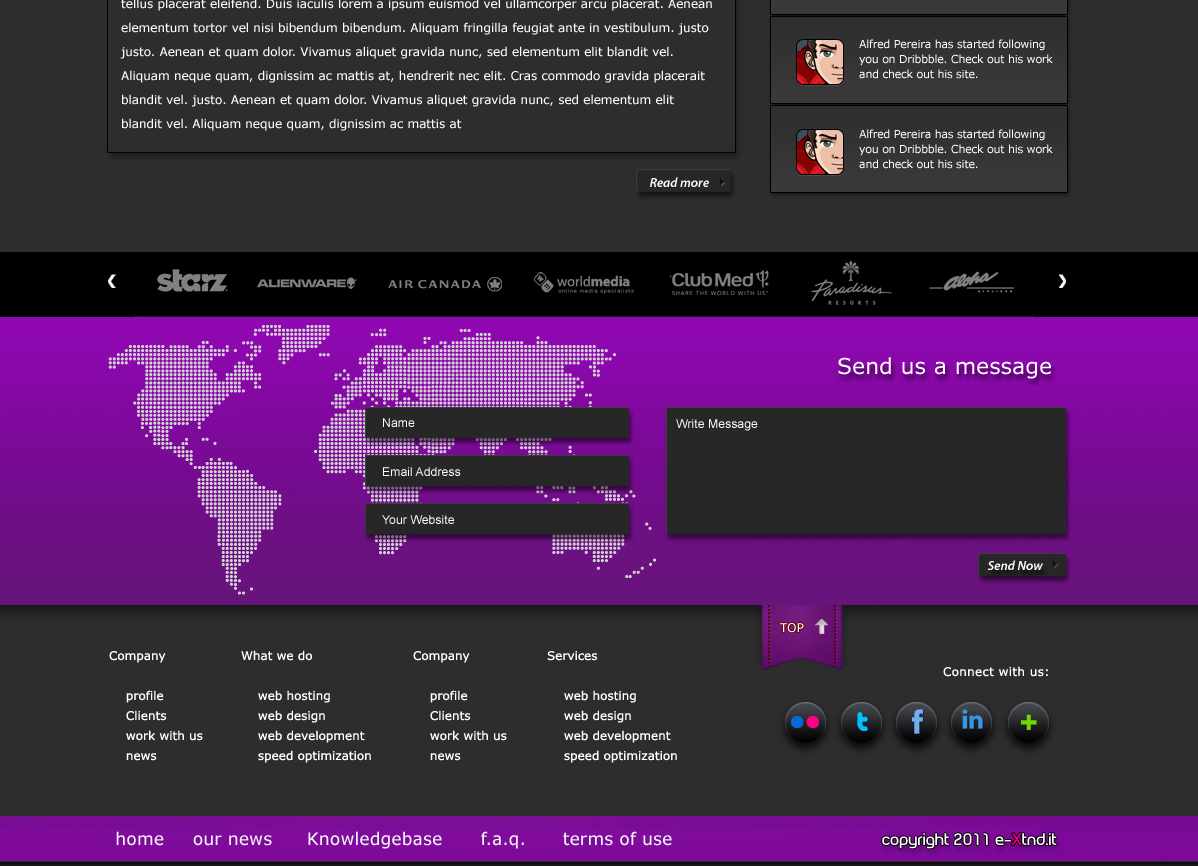Go to home in the footer menu
Viewport: 1198px width, 866px height.
pyautogui.click(x=139, y=839)
